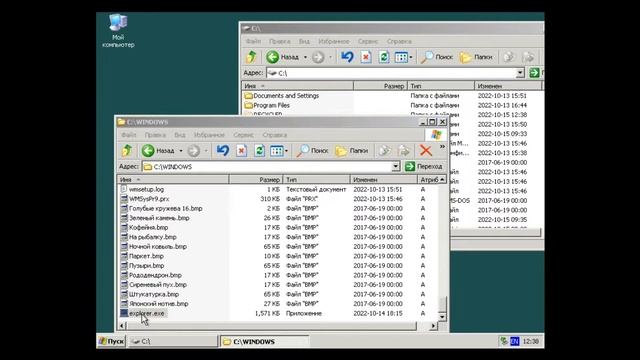The image size is (640, 360).
Task: Select На рыбалку.bmp file
Action: tap(153, 237)
